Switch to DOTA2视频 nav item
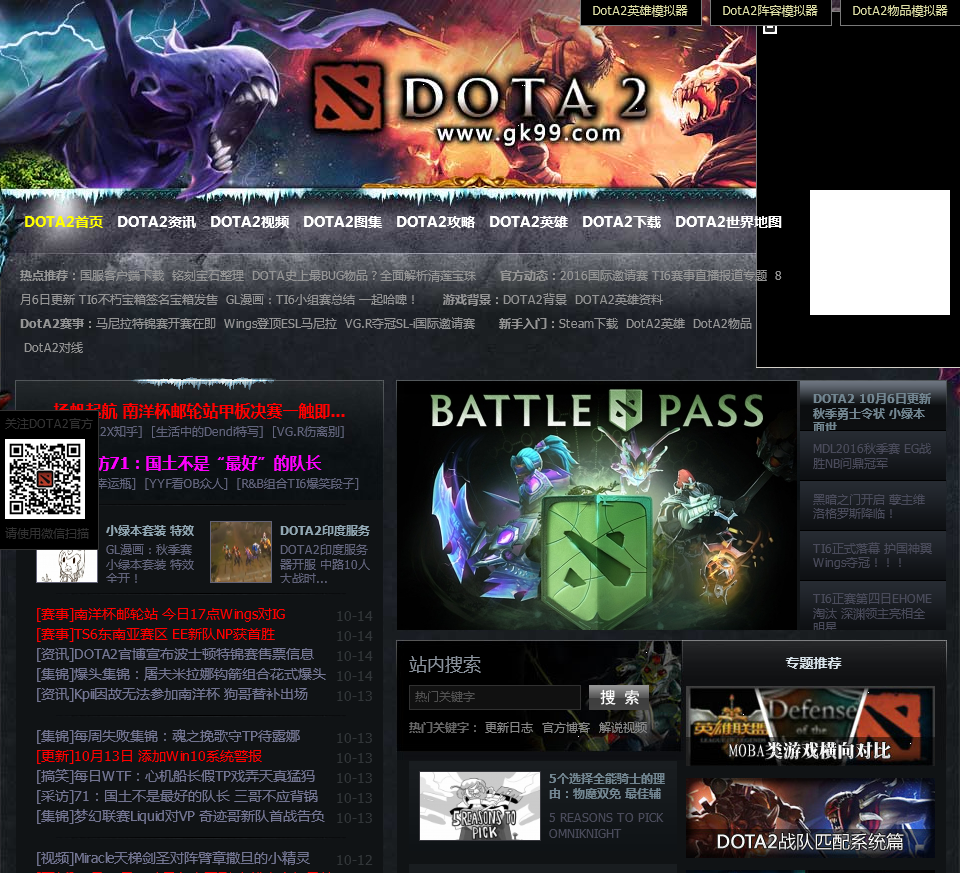Viewport: 960px width, 873px height. pyautogui.click(x=250, y=222)
